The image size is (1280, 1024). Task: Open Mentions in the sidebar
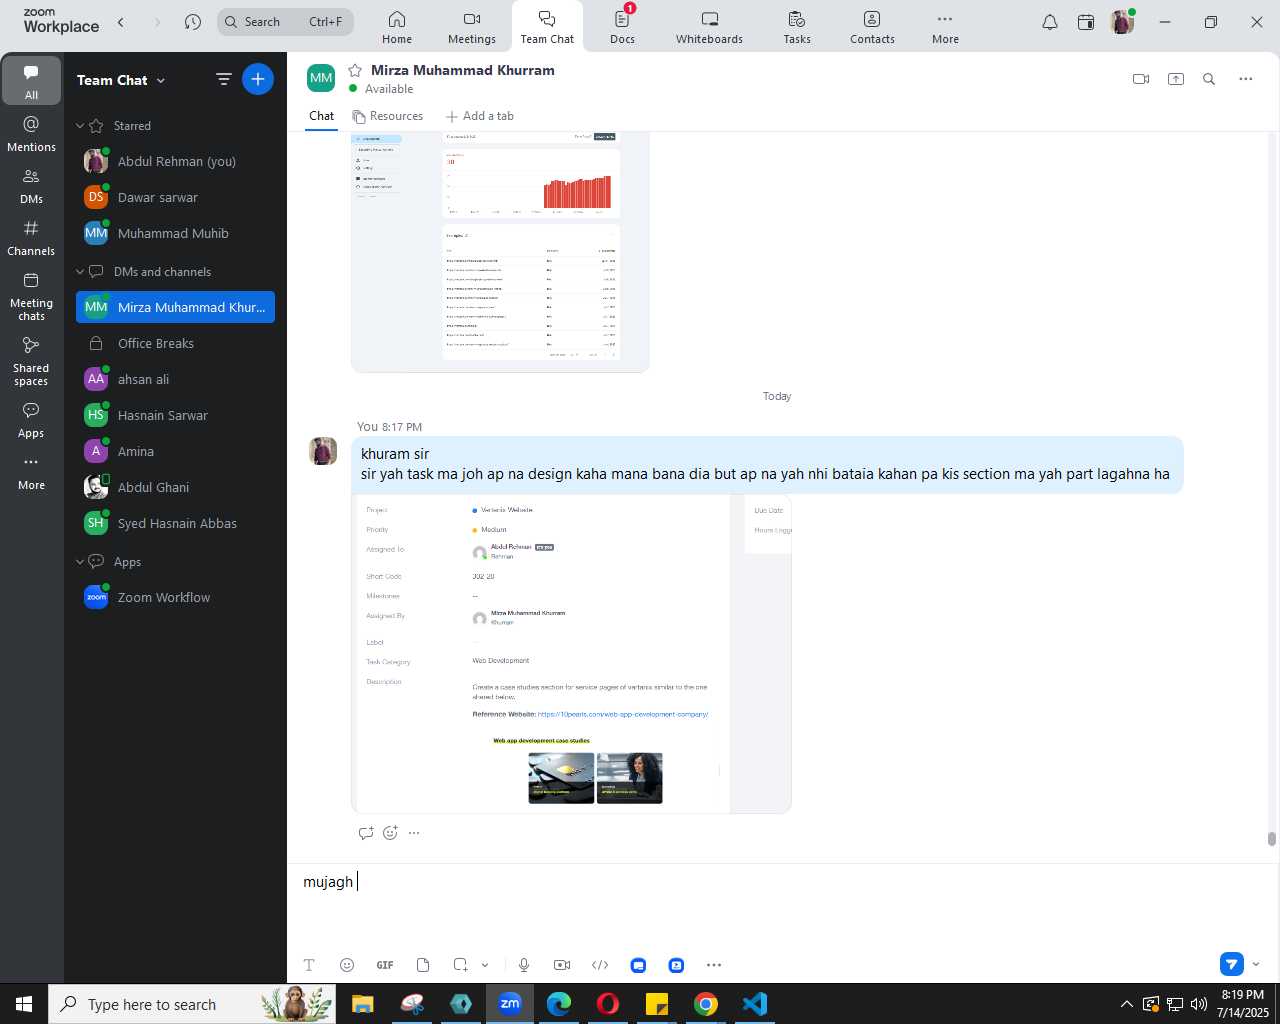pyautogui.click(x=31, y=133)
